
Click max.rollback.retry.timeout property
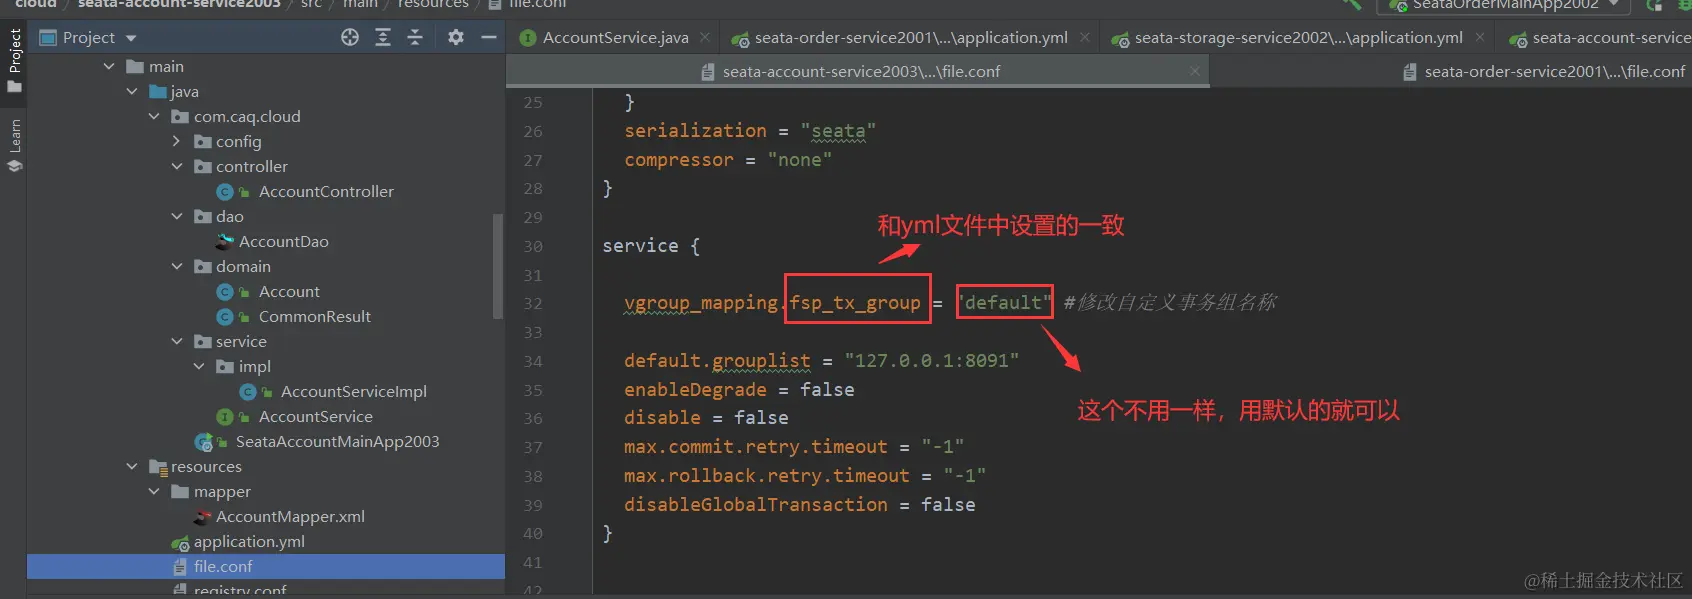766,476
